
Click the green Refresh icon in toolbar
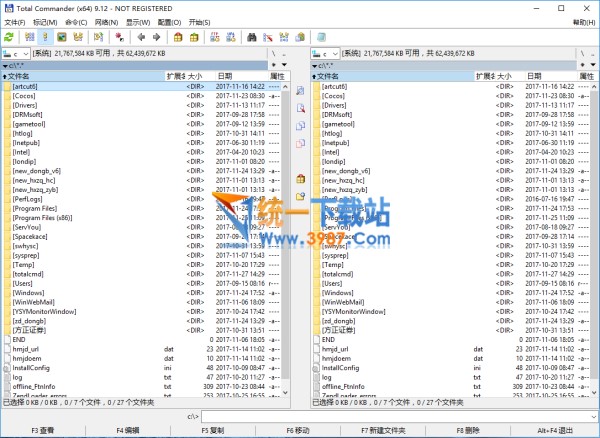[9, 37]
